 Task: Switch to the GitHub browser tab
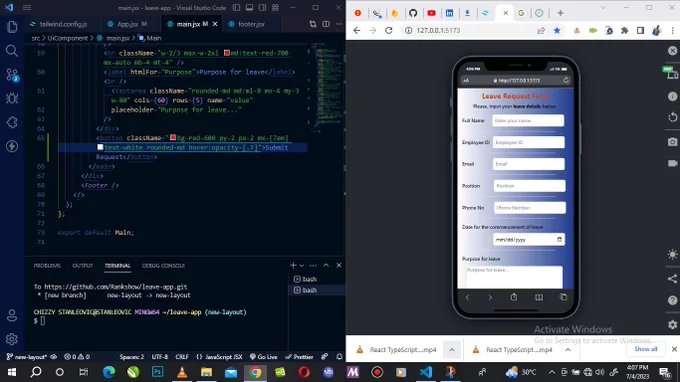click(x=413, y=13)
